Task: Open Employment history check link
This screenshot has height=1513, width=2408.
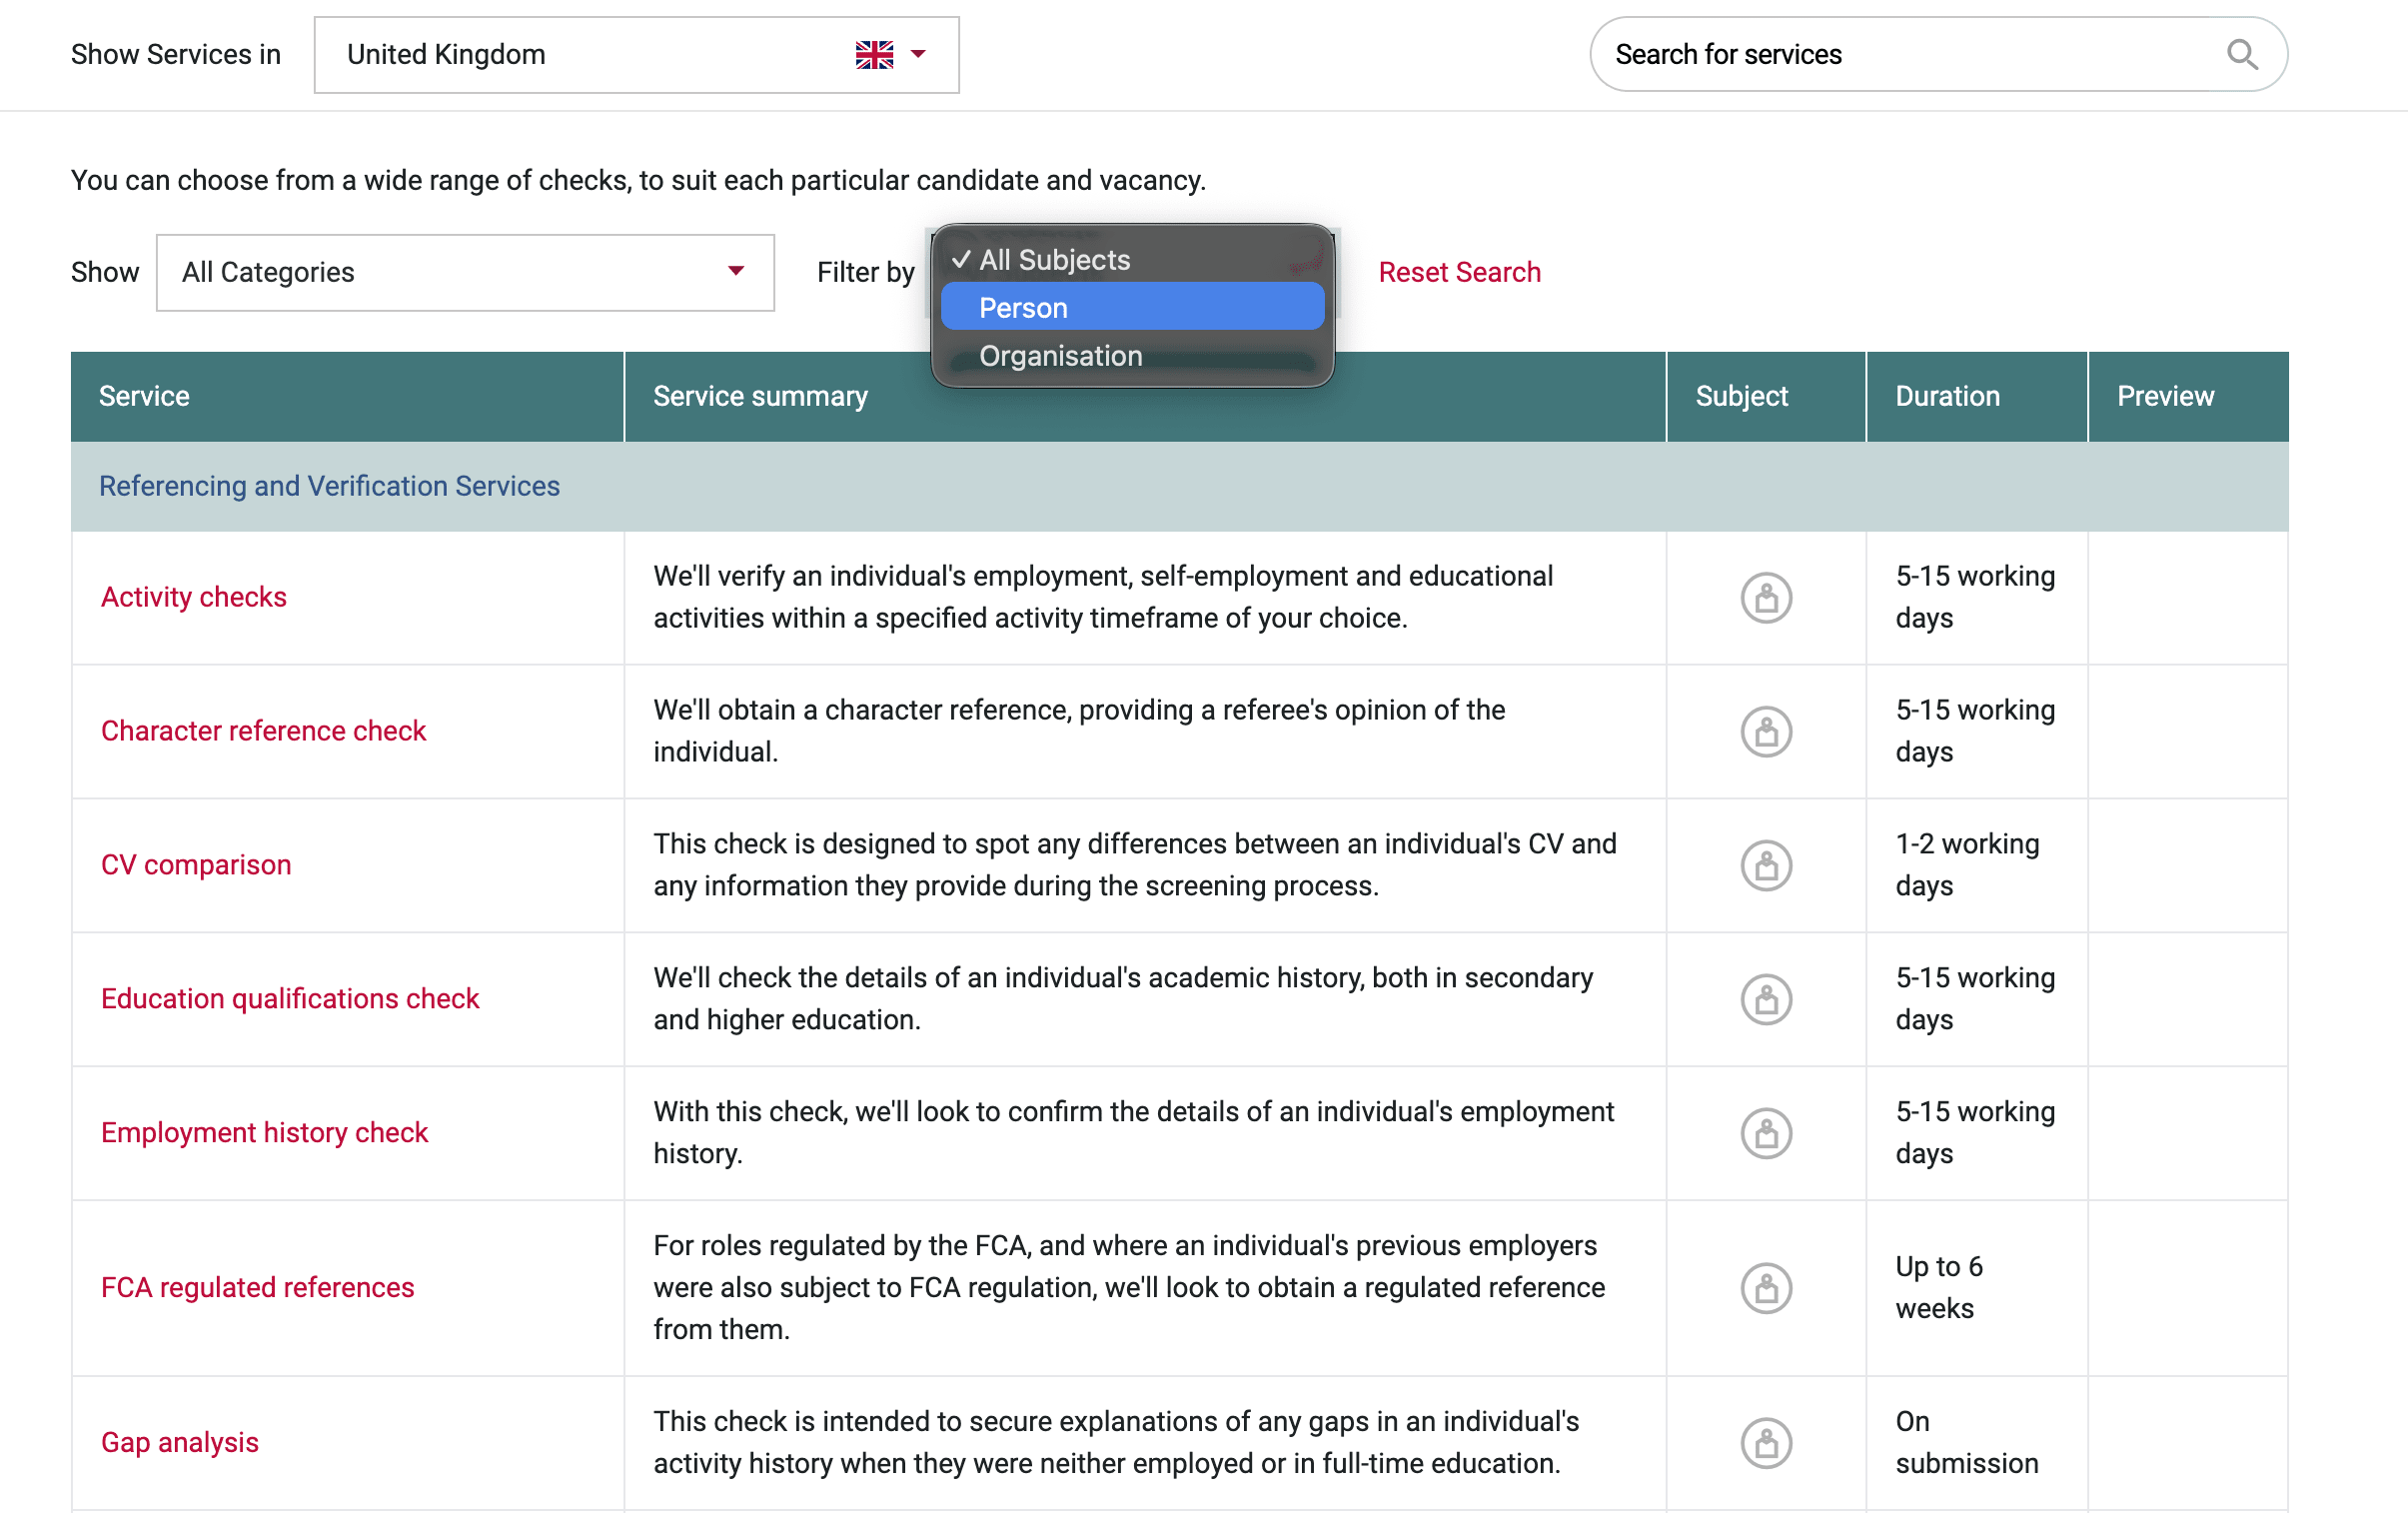Action: [264, 1134]
